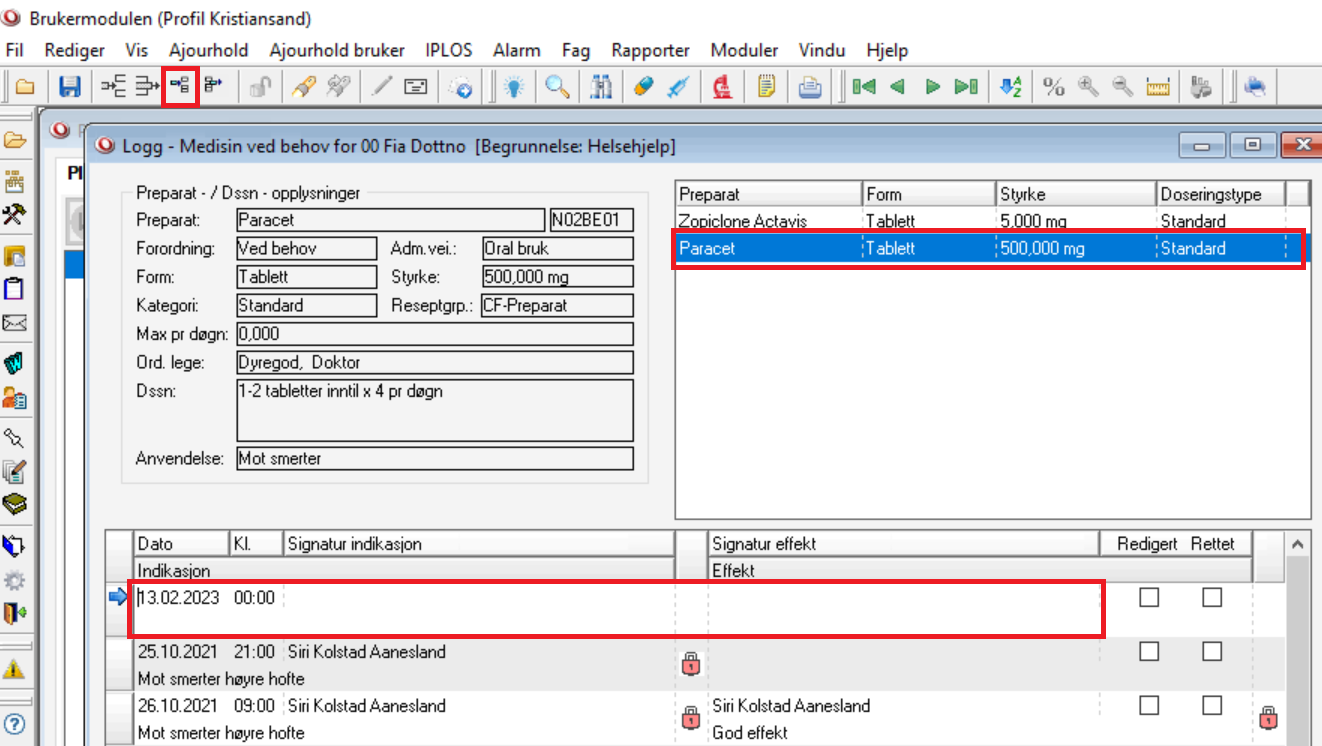
Task: Click the clipboard icon in left sidebar
Action: click(14, 289)
